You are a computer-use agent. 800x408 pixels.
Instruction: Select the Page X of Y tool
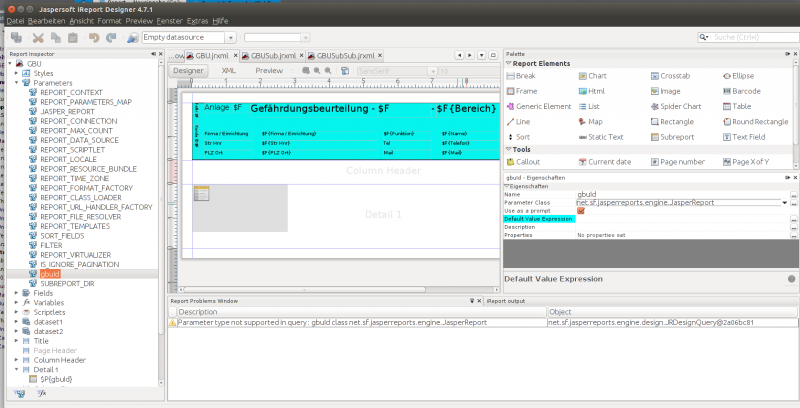point(746,162)
